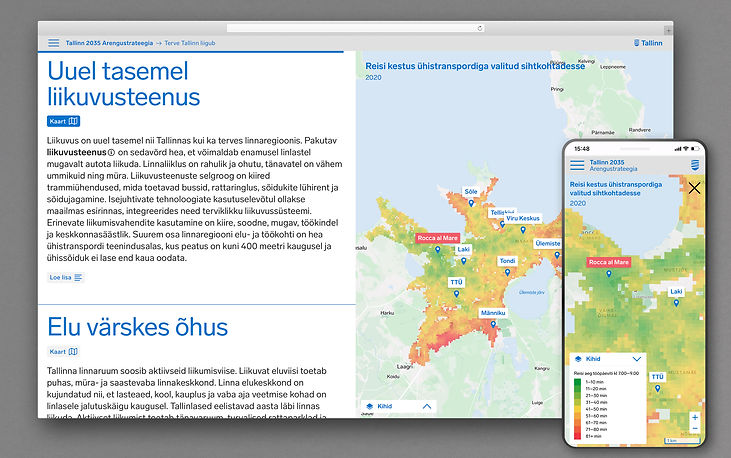
Task: Click the Tallinn logo in the desktop header
Action: [648, 43]
